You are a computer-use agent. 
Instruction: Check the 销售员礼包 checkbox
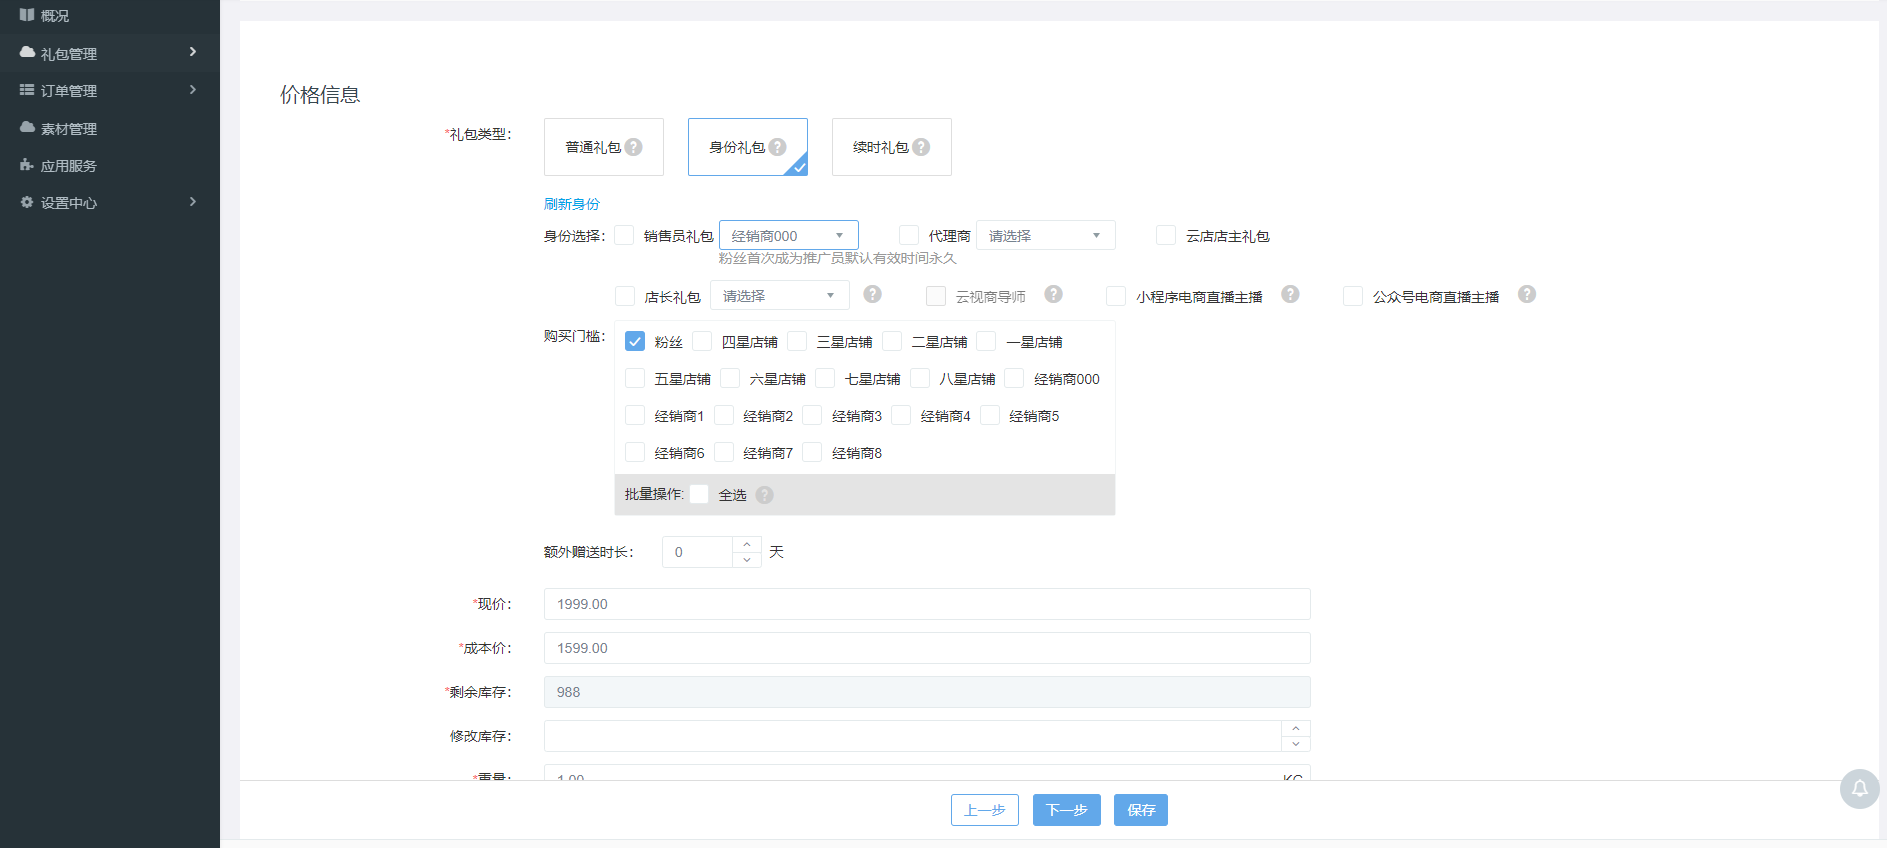[624, 235]
